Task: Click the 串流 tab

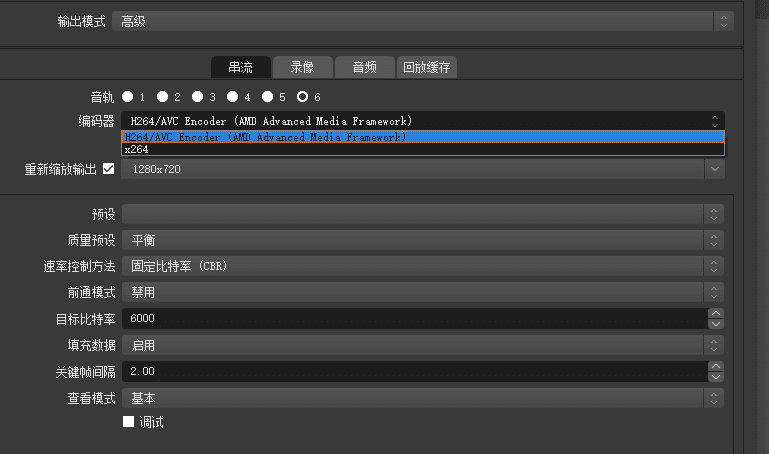Action: click(x=240, y=67)
